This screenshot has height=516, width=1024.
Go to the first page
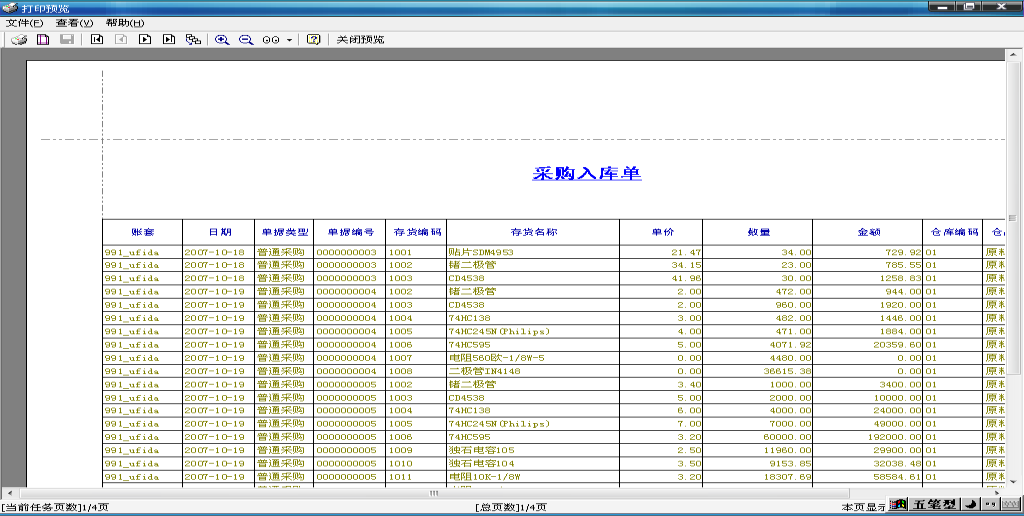coord(97,40)
